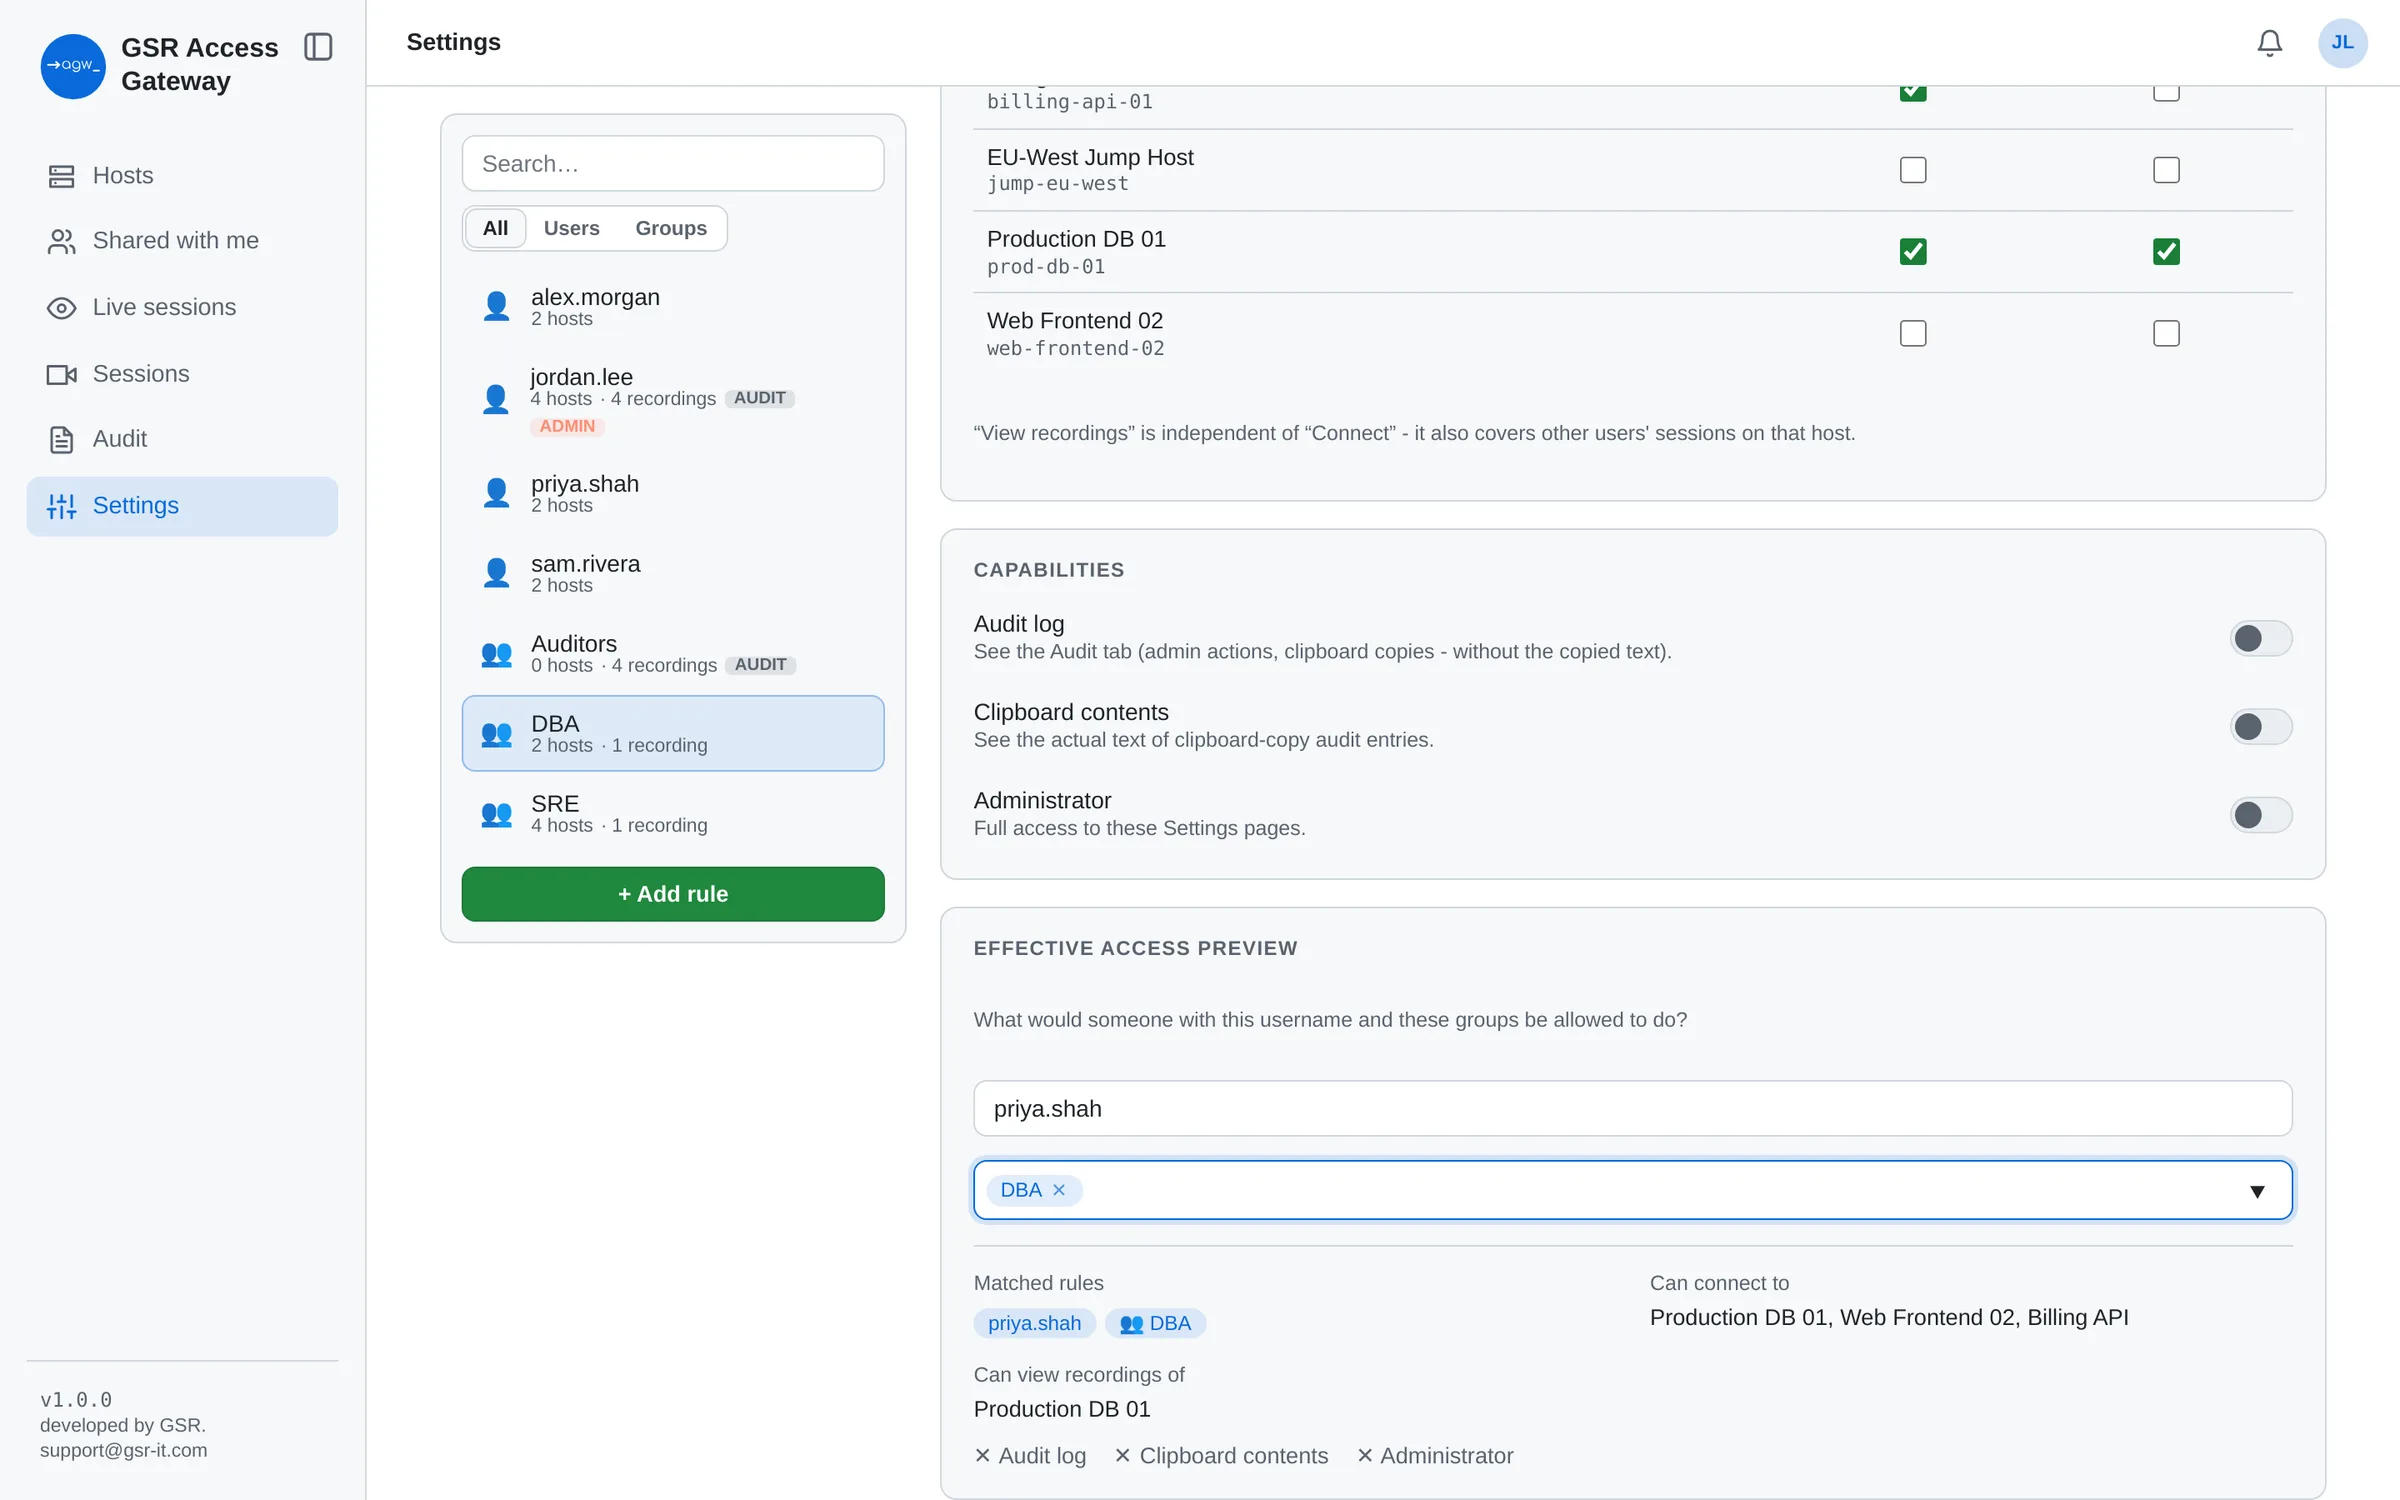The image size is (2400, 1500).
Task: Click the SRE group icon
Action: [496, 814]
